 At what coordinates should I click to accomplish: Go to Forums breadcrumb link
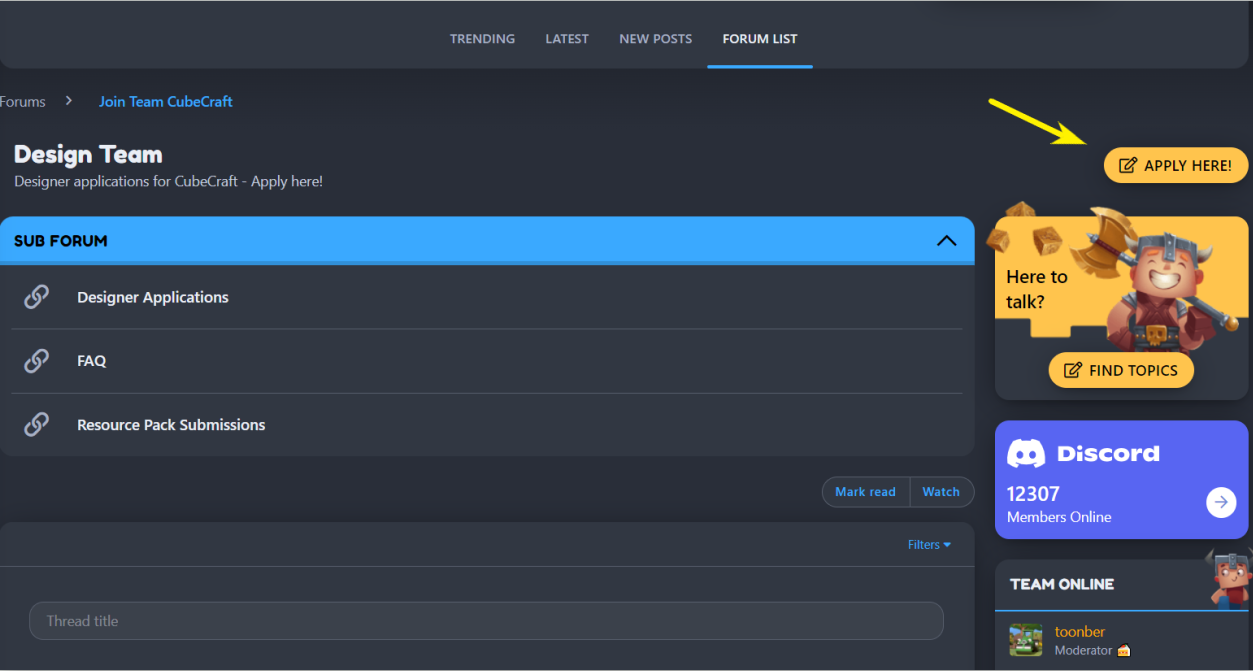coord(22,102)
